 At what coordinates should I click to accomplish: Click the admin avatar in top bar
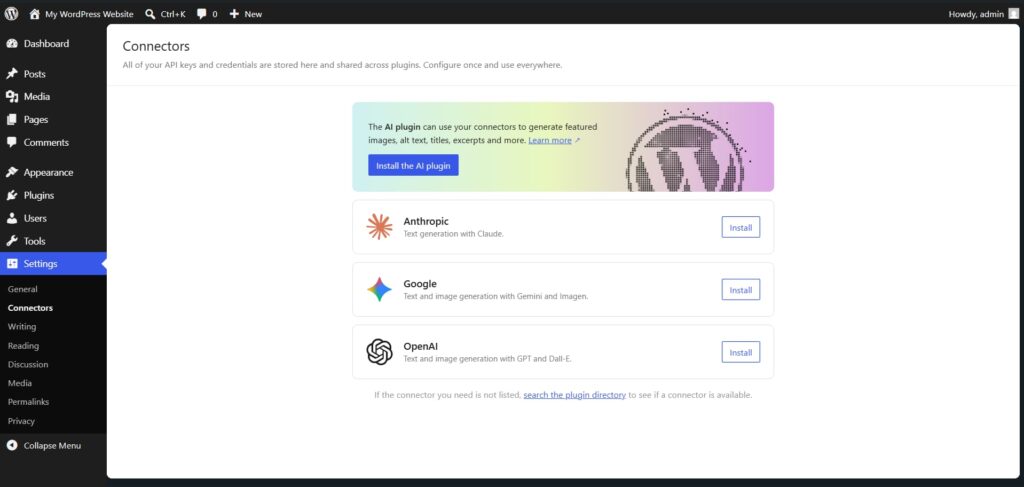point(1013,14)
